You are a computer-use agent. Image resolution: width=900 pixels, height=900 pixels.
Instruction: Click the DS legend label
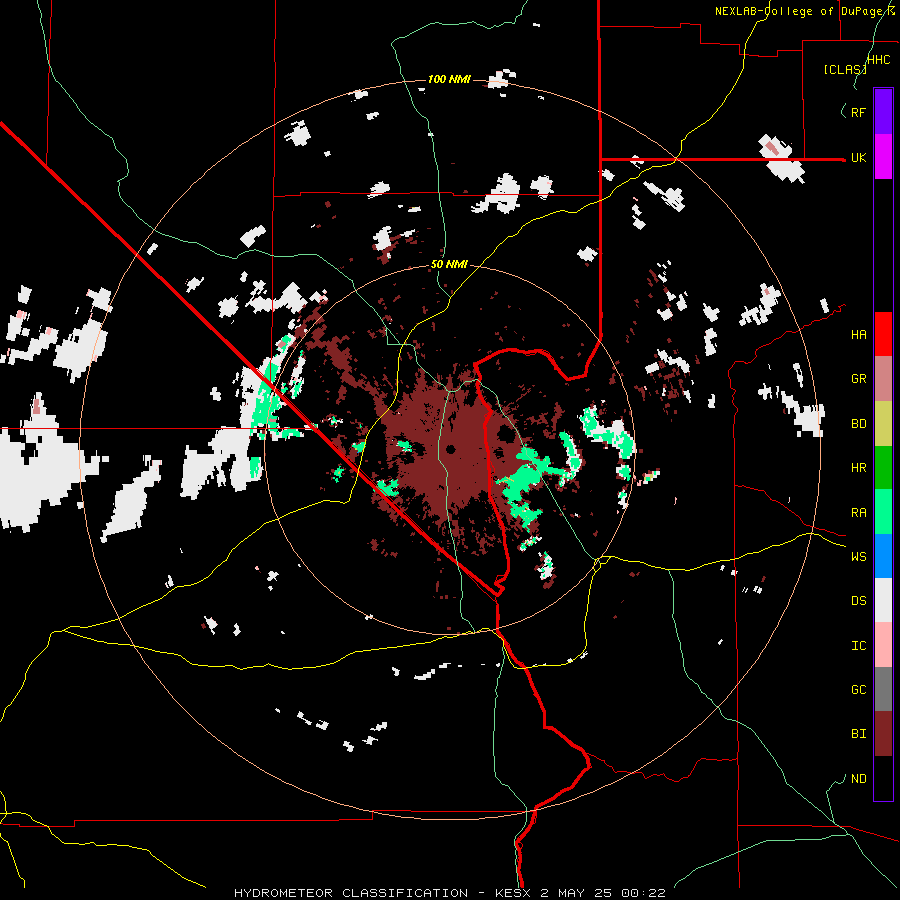click(x=858, y=601)
